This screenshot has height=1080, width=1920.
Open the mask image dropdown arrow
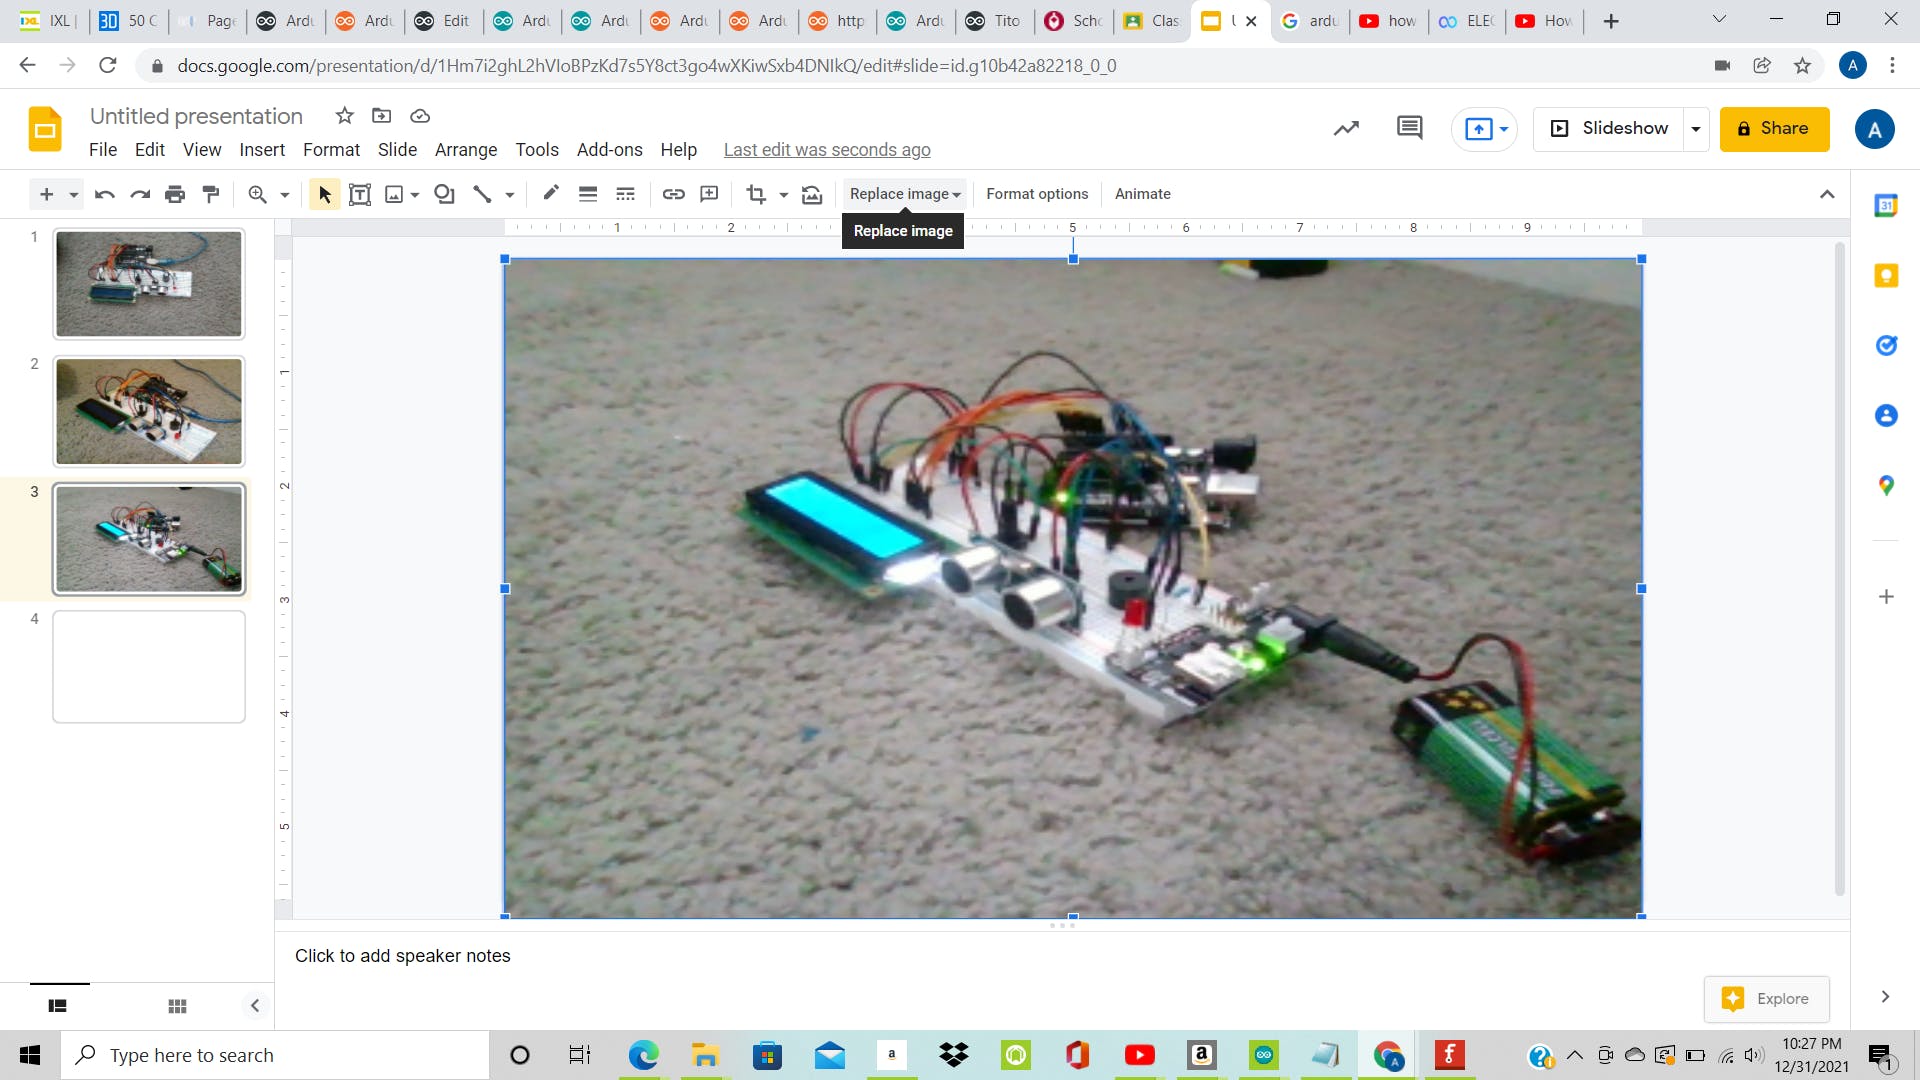coord(784,195)
